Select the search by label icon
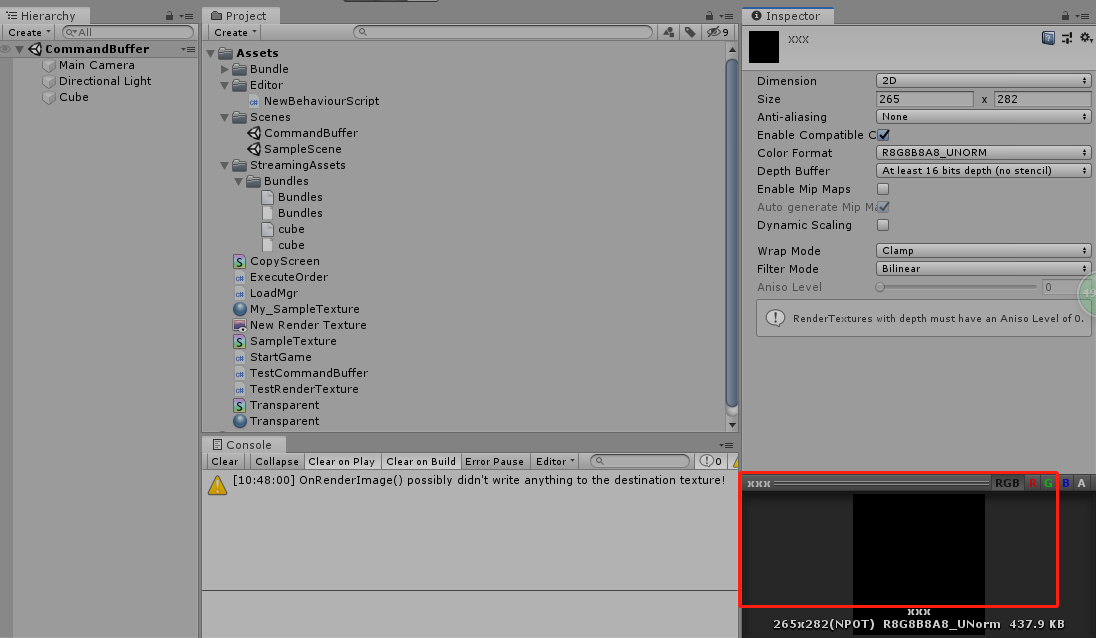 pos(688,32)
